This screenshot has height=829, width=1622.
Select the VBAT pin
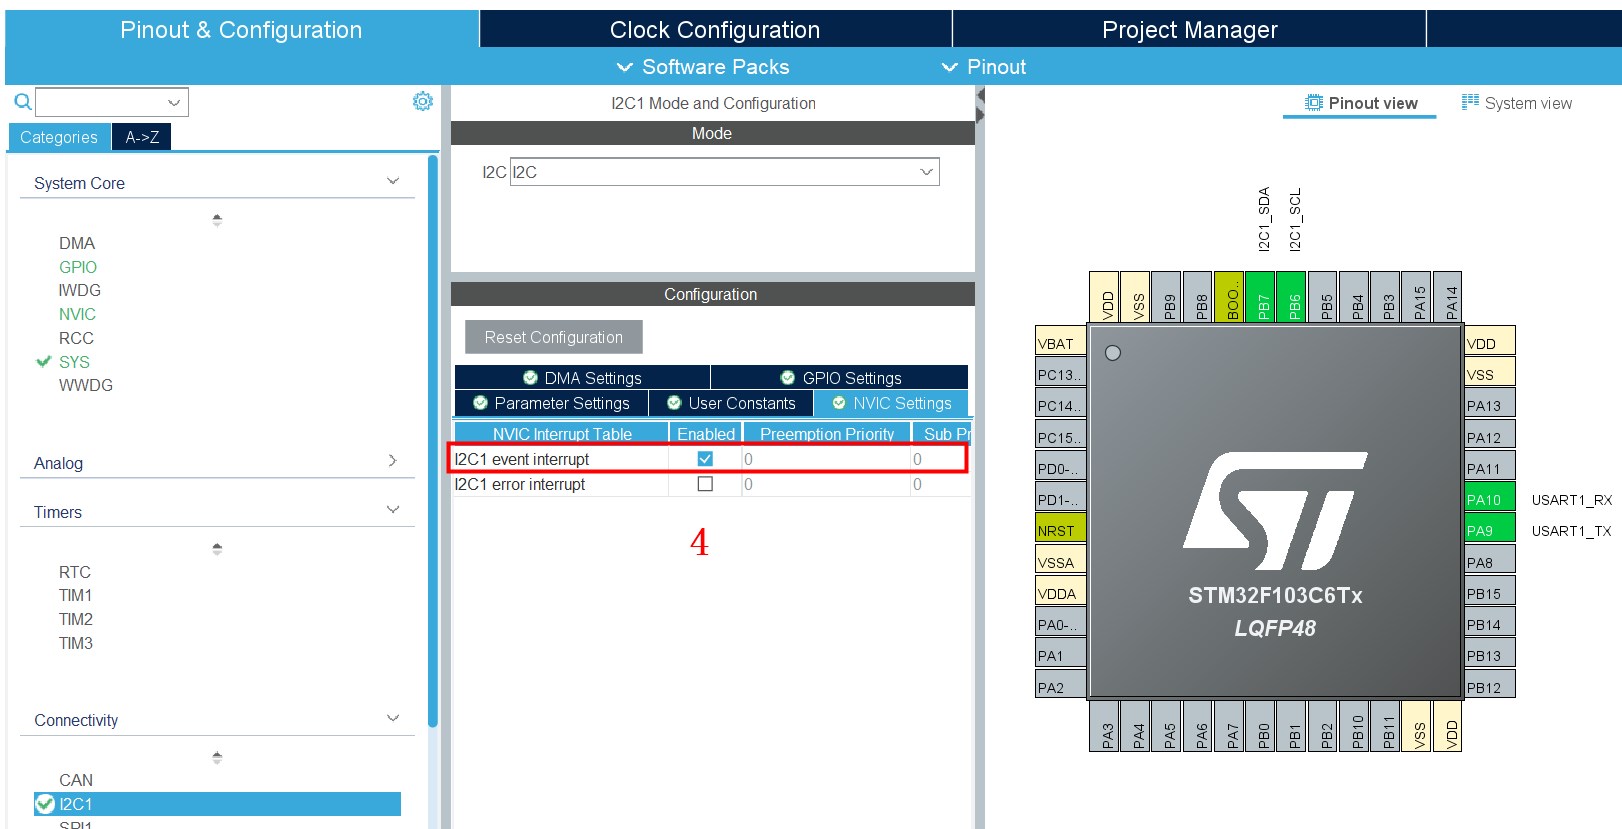coord(1060,342)
